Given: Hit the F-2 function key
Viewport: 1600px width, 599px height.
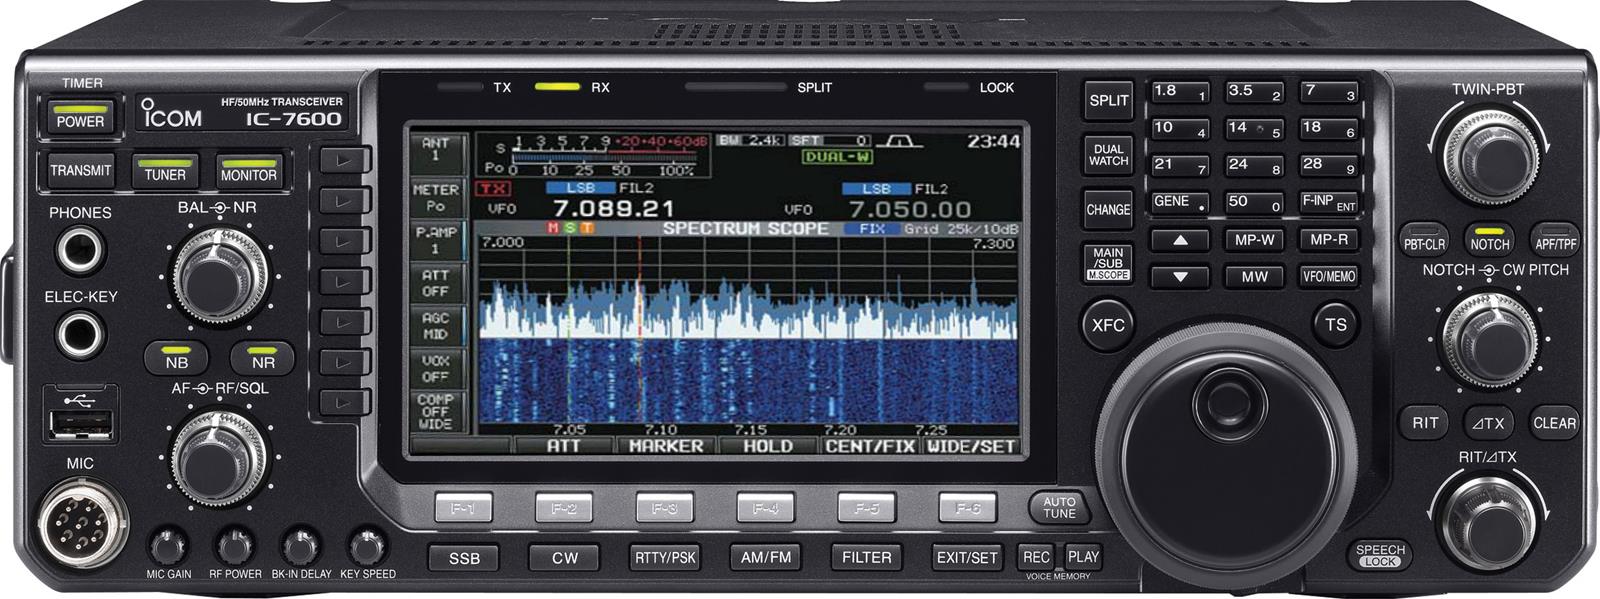Looking at the screenshot, I should (564, 508).
